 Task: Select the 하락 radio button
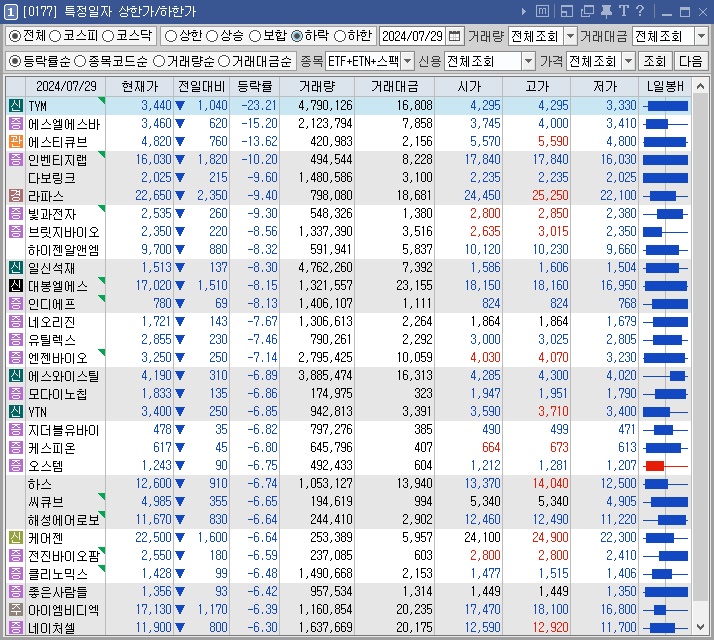297,36
